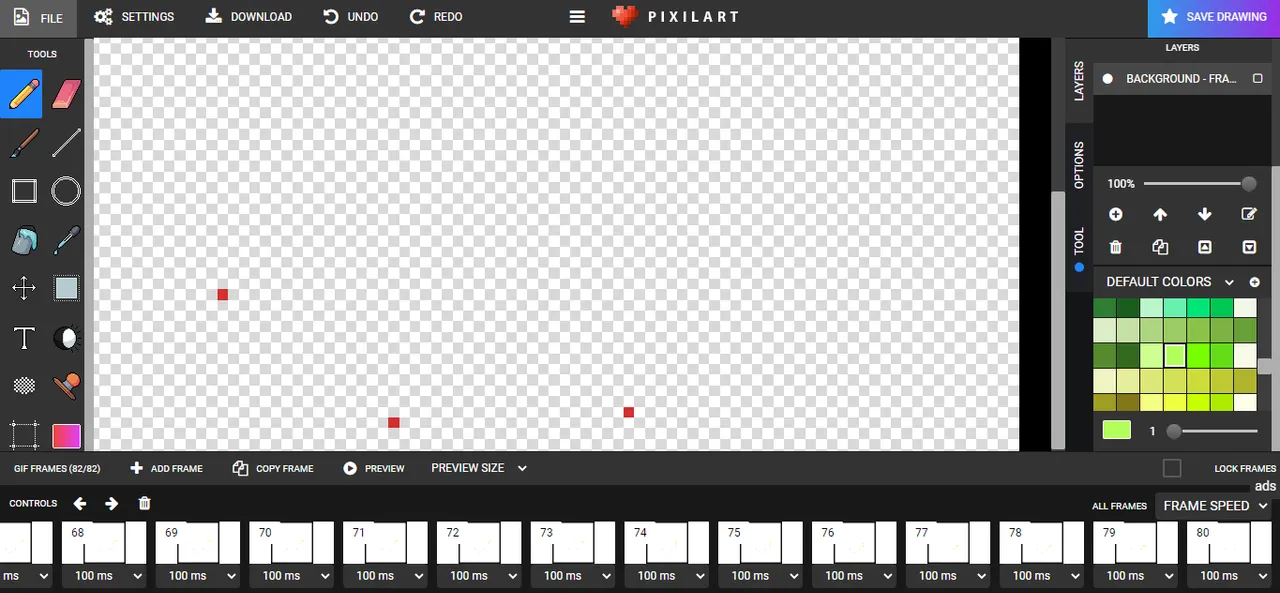Click Copy Frame button
Image resolution: width=1280 pixels, height=593 pixels.
click(273, 468)
